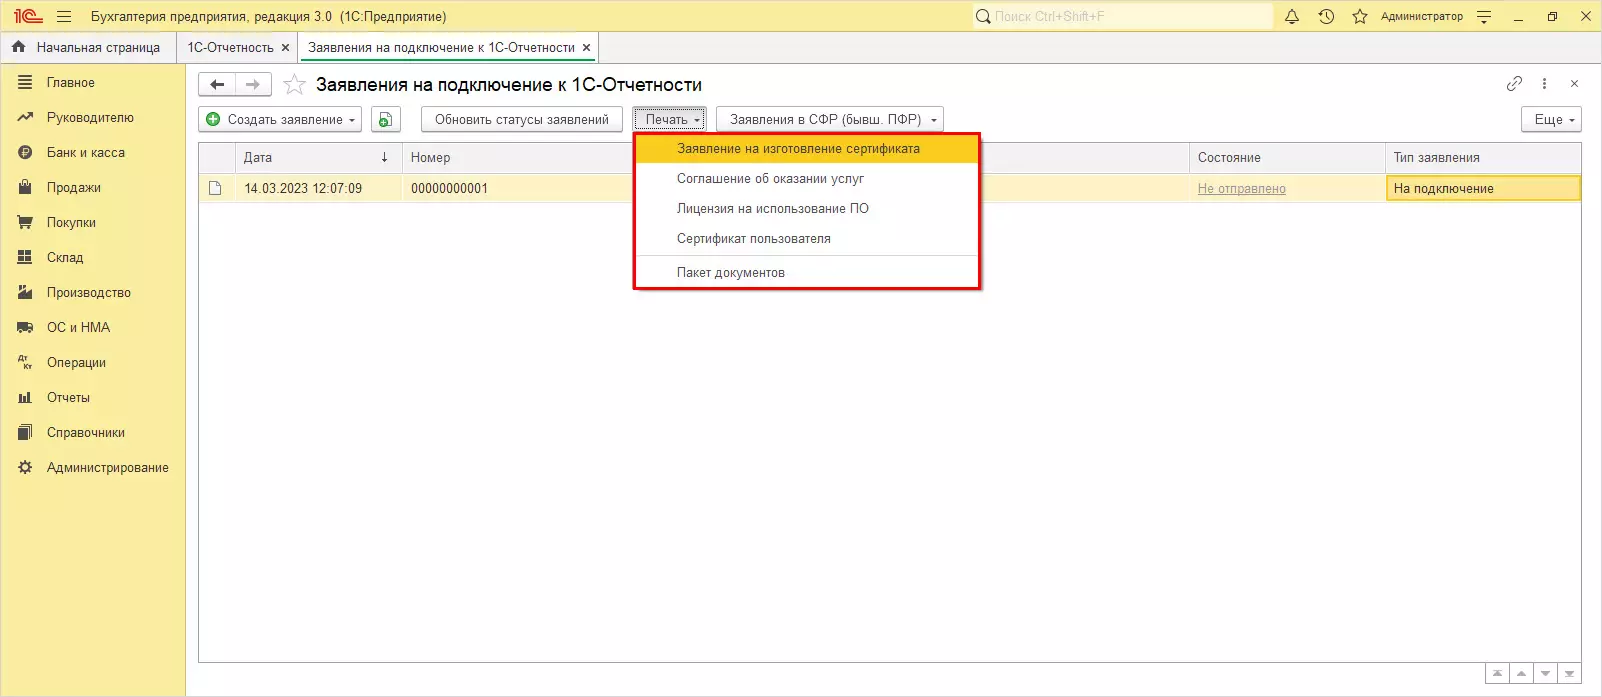The width and height of the screenshot is (1602, 697).
Task: Click the Тип заявления column header
Action: [x=1483, y=157]
